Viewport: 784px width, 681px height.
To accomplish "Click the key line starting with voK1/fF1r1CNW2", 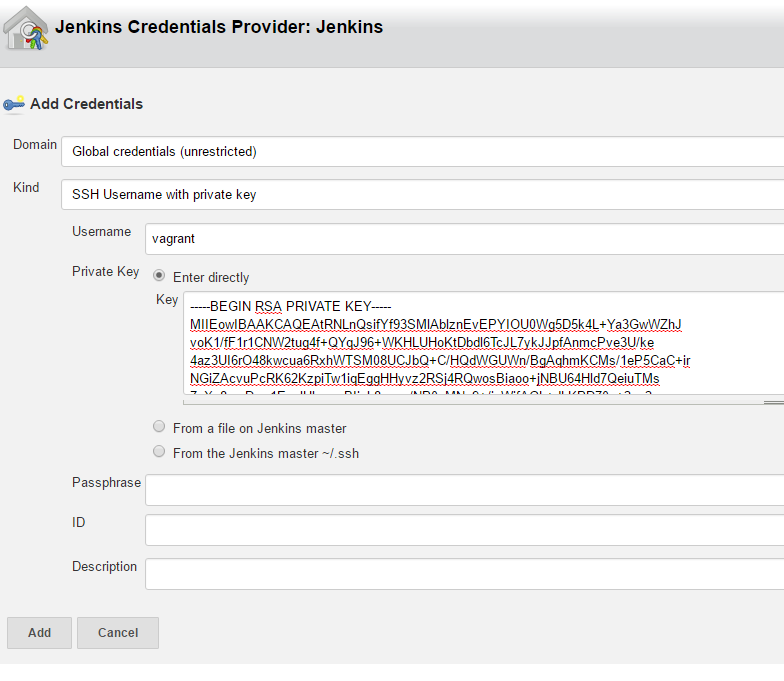I will pyautogui.click(x=422, y=342).
